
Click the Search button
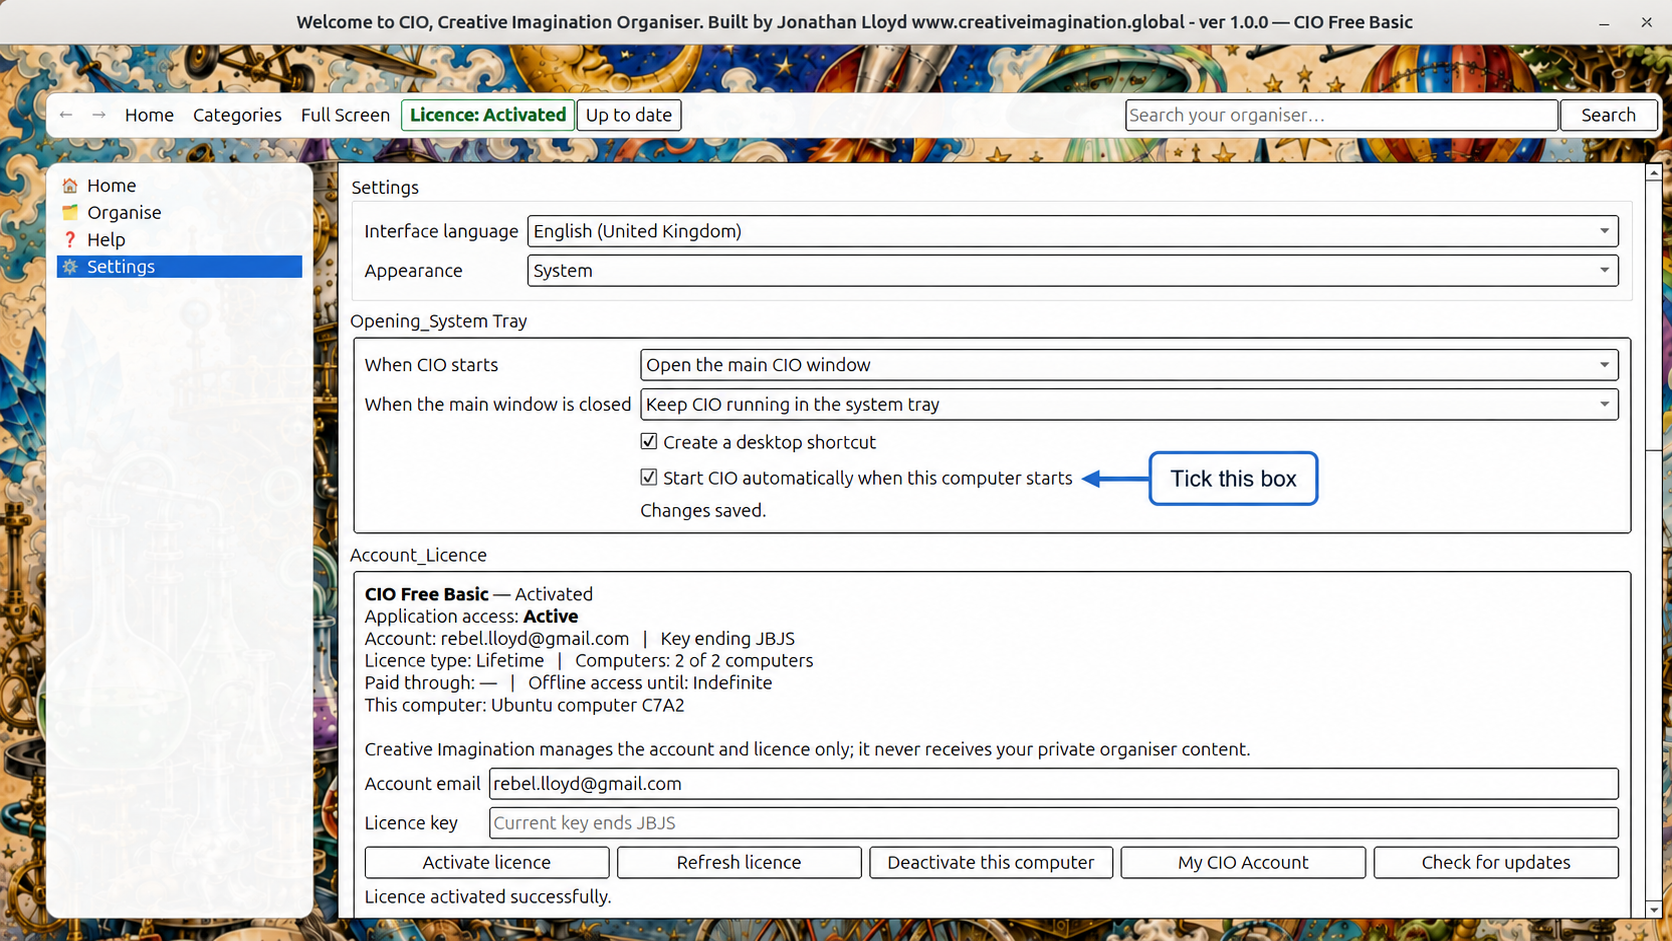tap(1608, 115)
